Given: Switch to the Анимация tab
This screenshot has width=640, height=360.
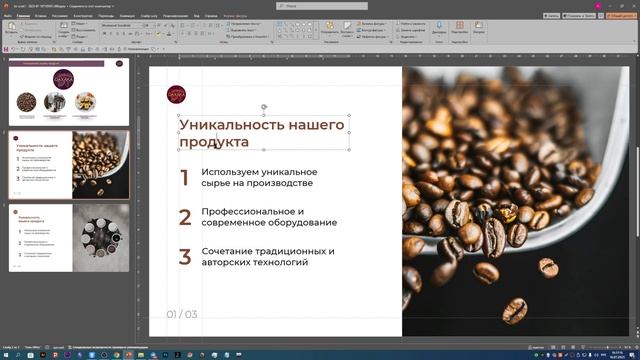Looking at the screenshot, I should [x=127, y=16].
